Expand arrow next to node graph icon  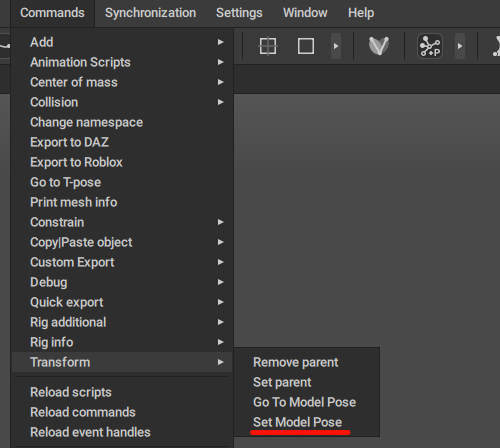tap(460, 46)
